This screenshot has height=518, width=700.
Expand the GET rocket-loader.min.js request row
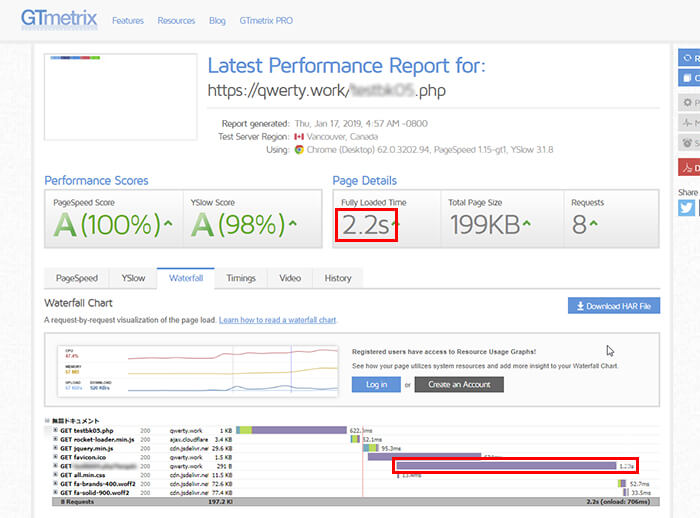point(55,439)
